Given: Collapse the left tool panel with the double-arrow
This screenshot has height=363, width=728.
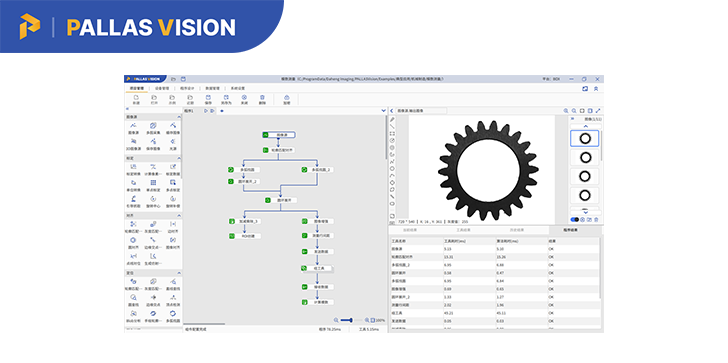Looking at the screenshot, I should coord(128,109).
